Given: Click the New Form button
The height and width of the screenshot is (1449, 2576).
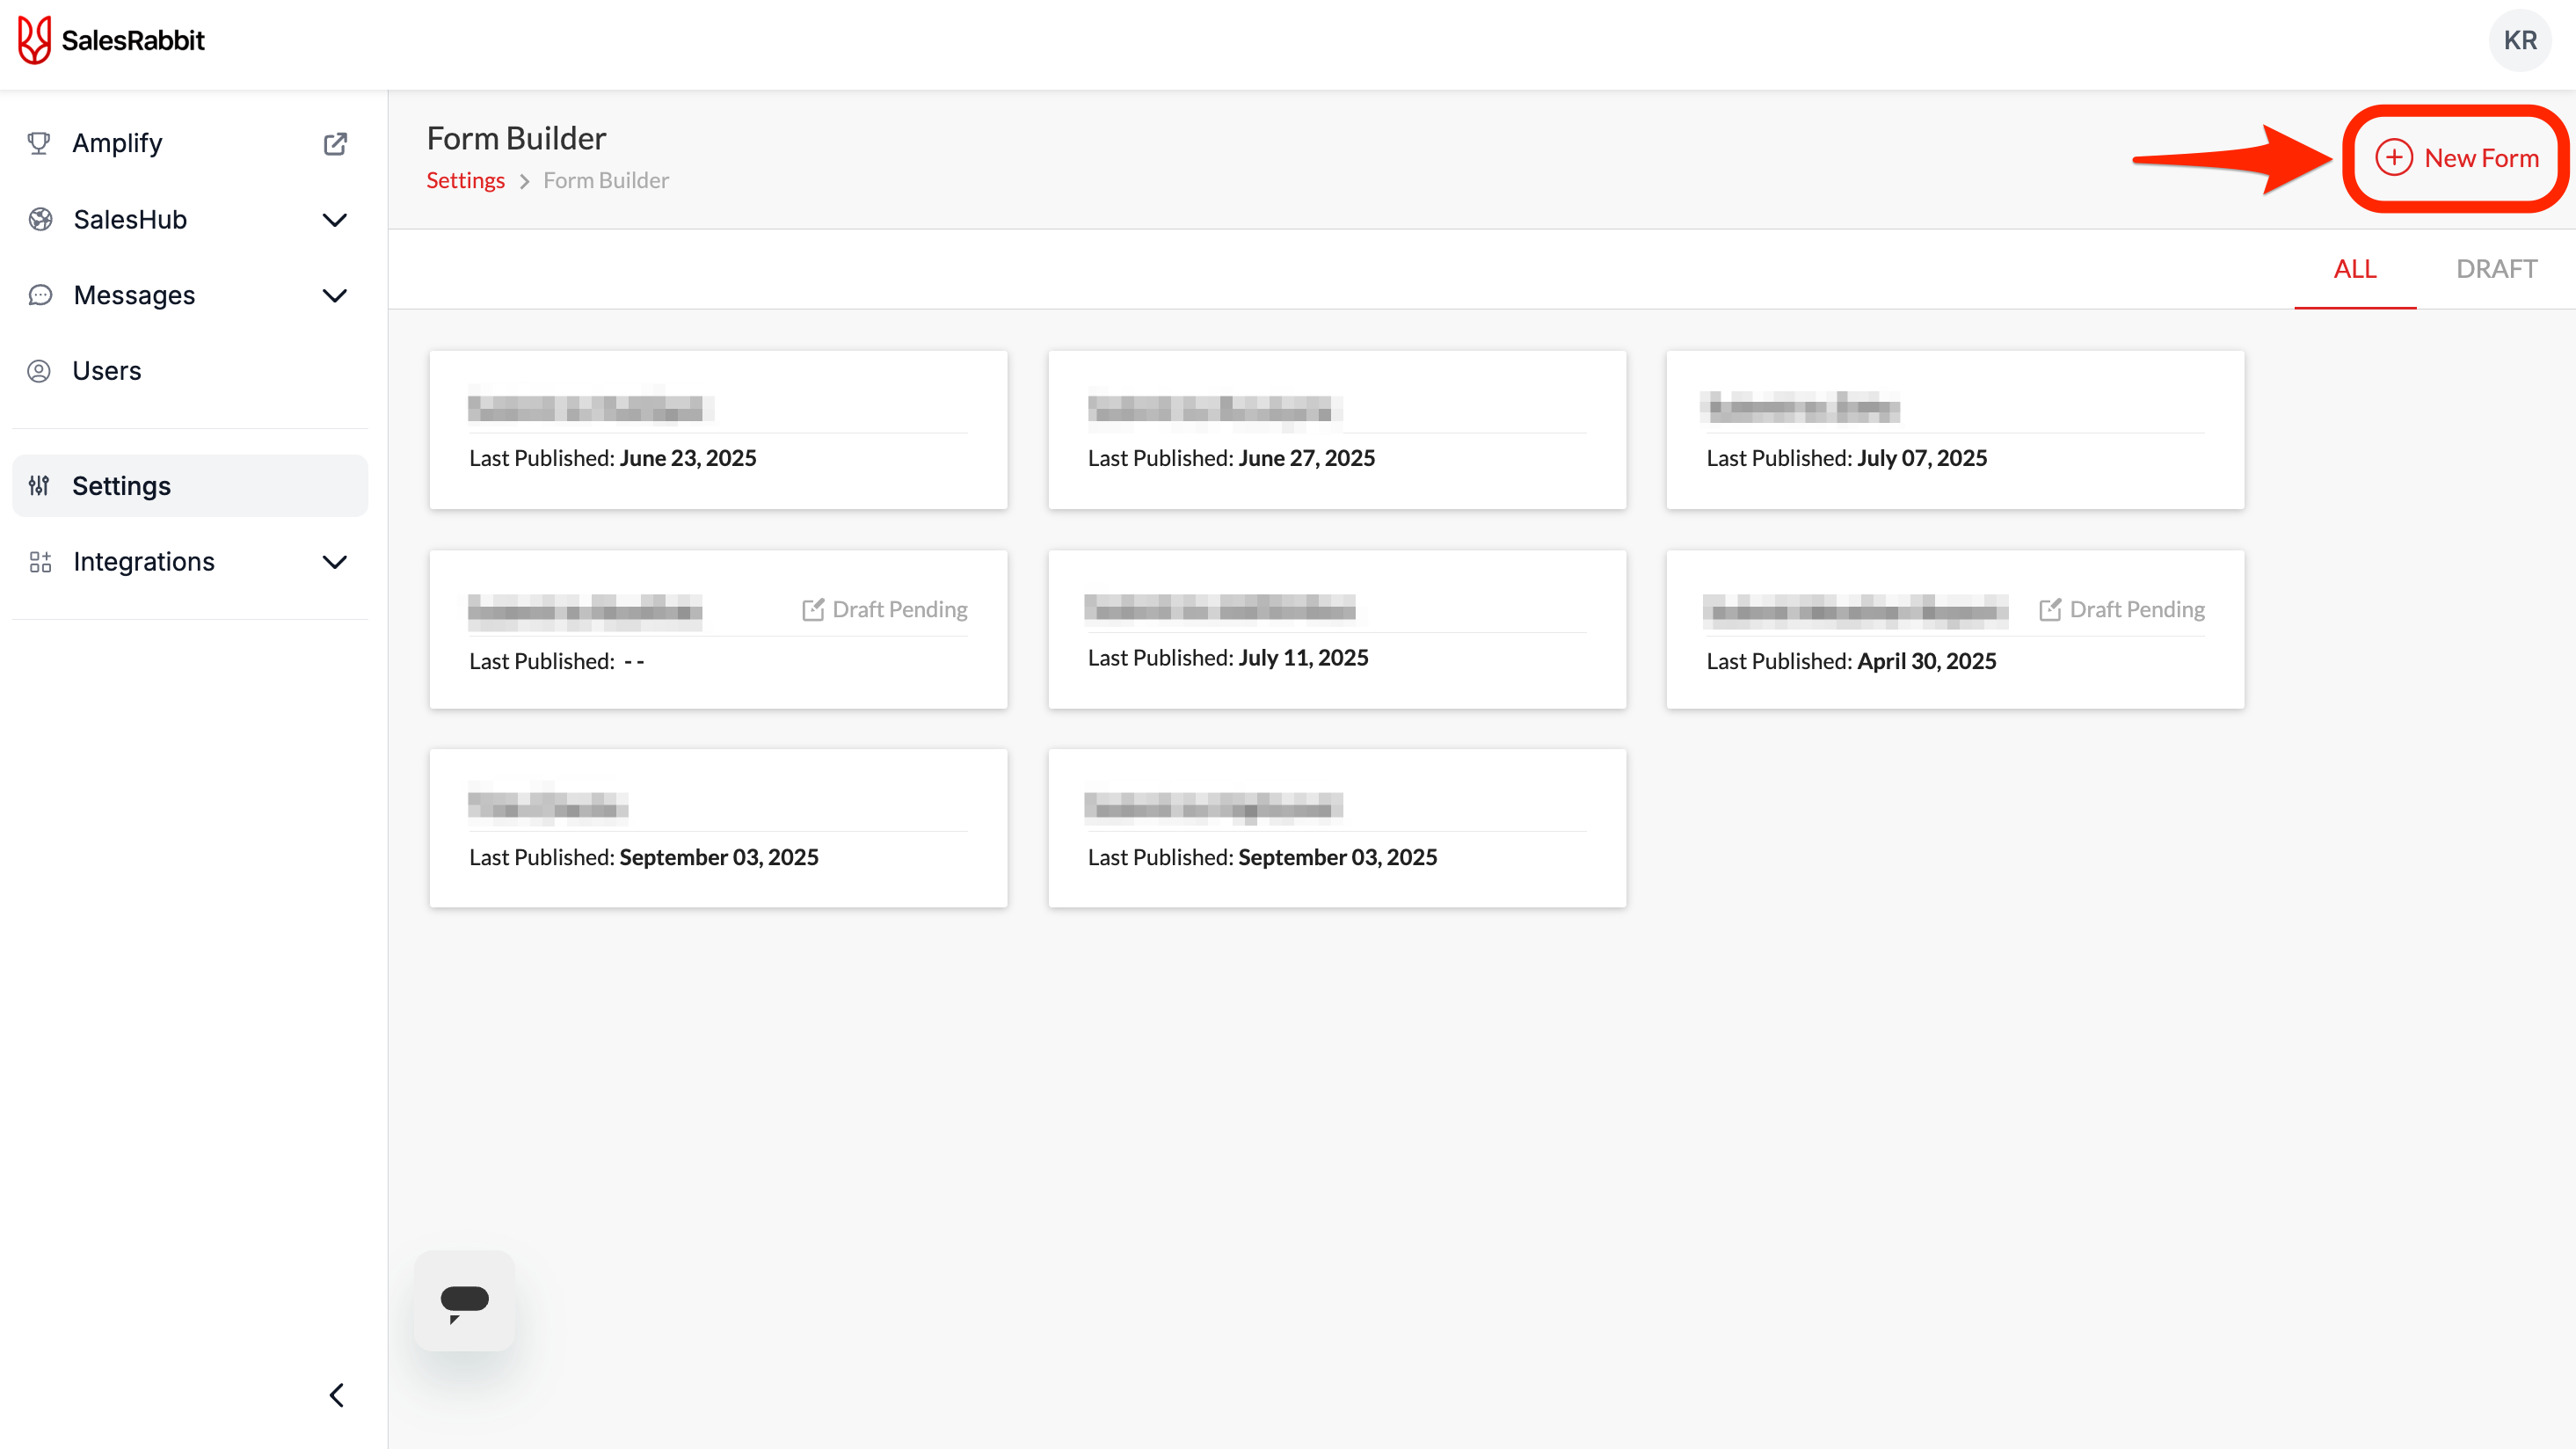Looking at the screenshot, I should (2457, 158).
